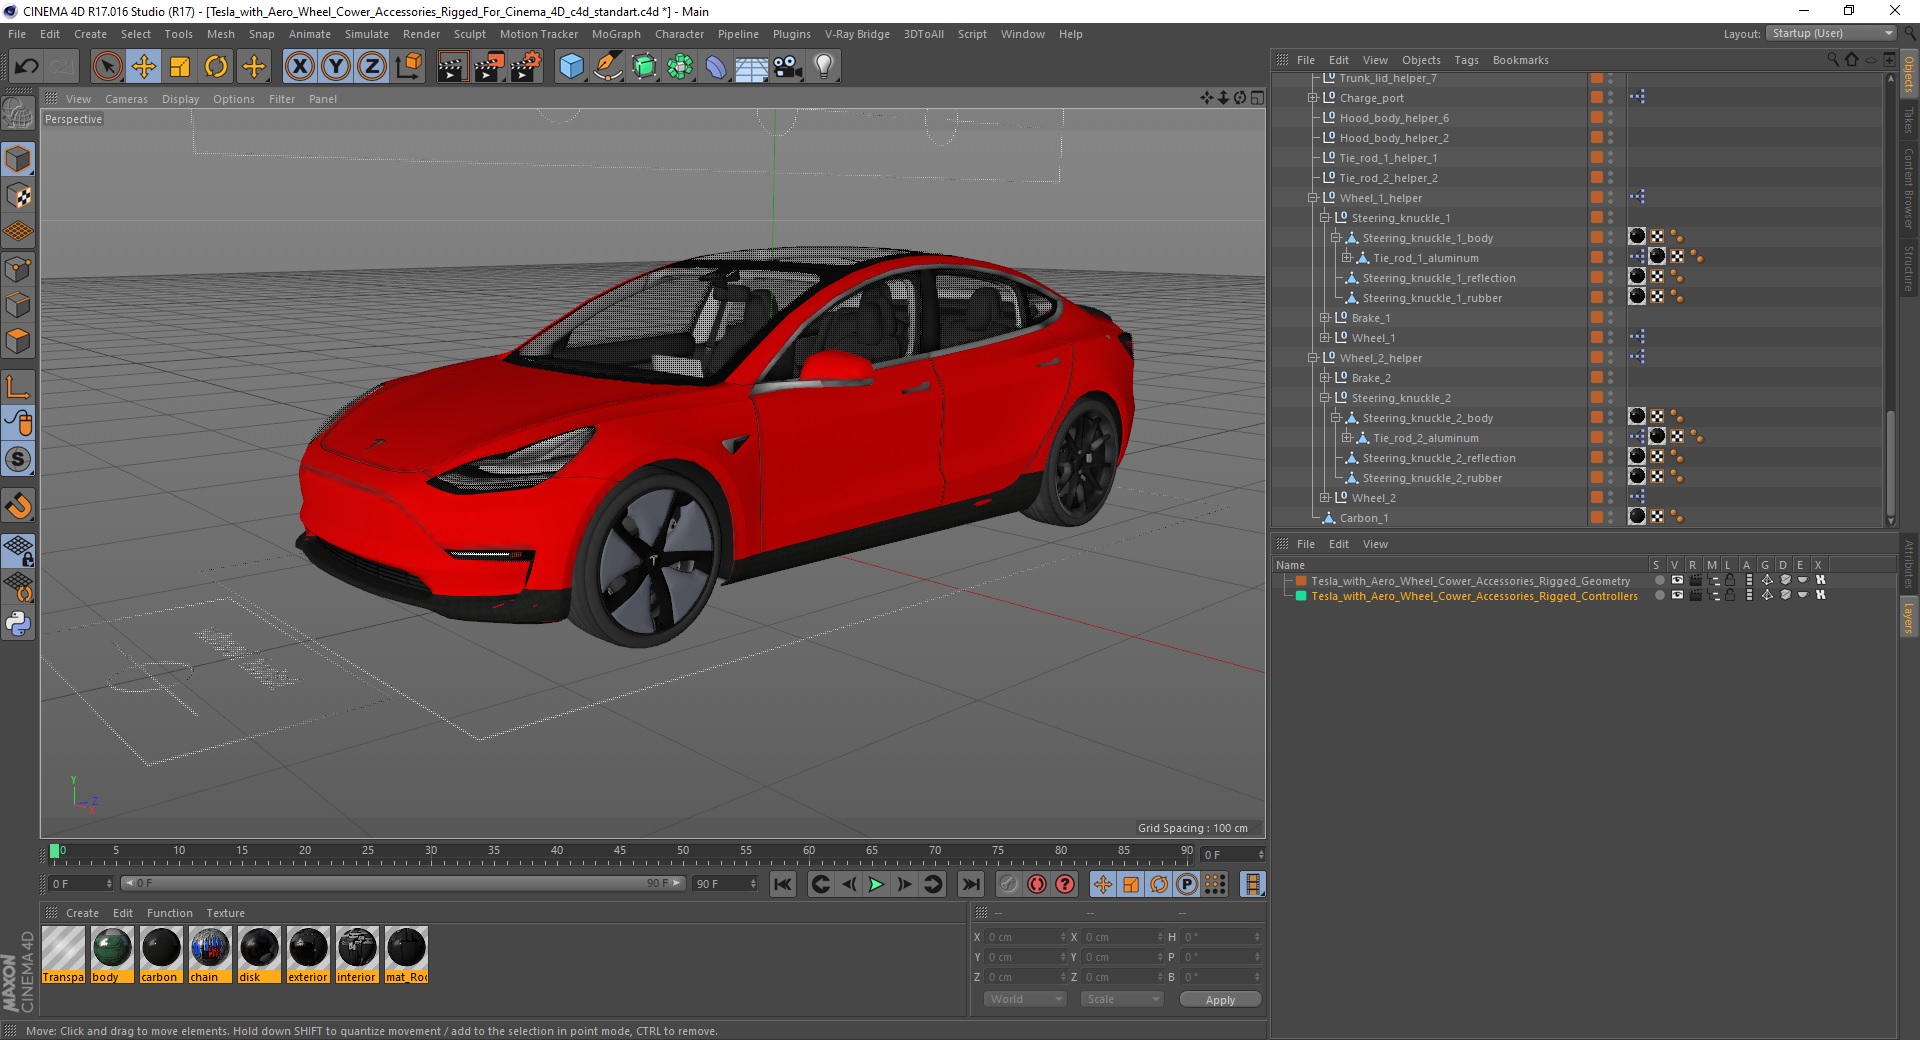The width and height of the screenshot is (1920, 1040).
Task: Click the Make Editable icon
Action: [x=18, y=114]
